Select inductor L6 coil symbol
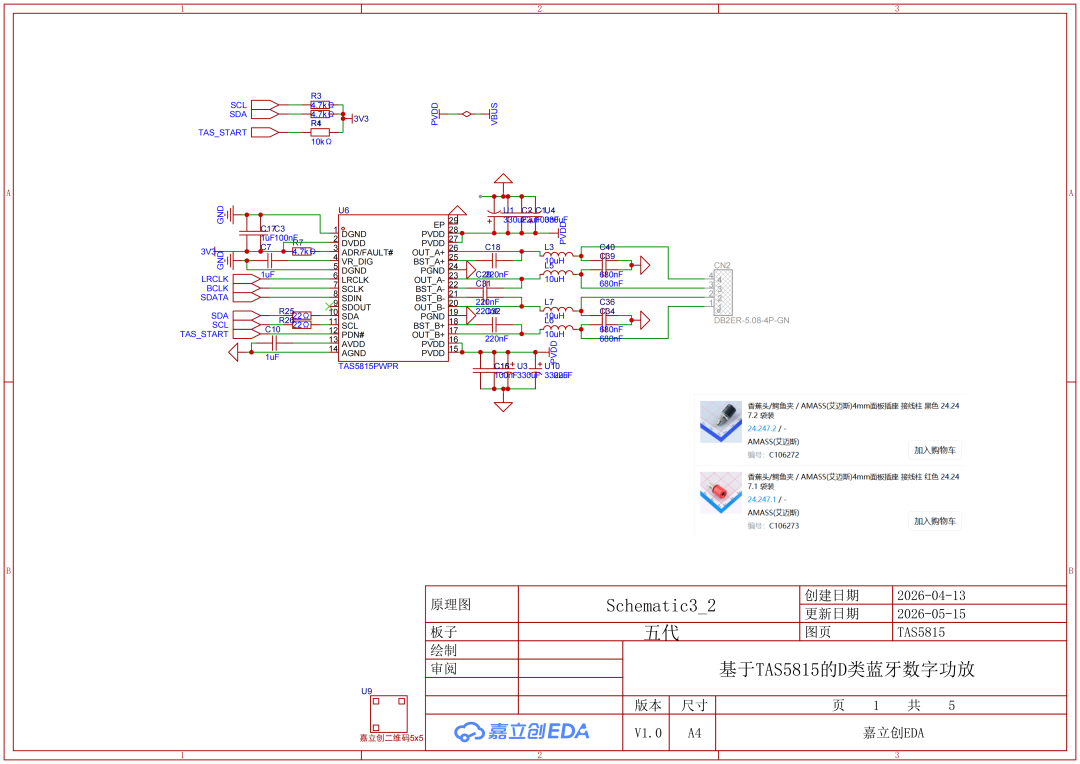The image size is (1080, 764). (x=557, y=328)
